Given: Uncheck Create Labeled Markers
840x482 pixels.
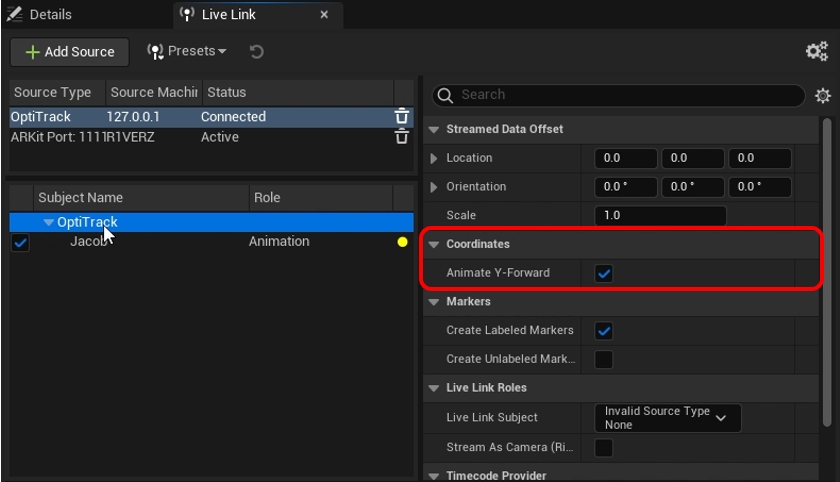Looking at the screenshot, I should coord(604,331).
